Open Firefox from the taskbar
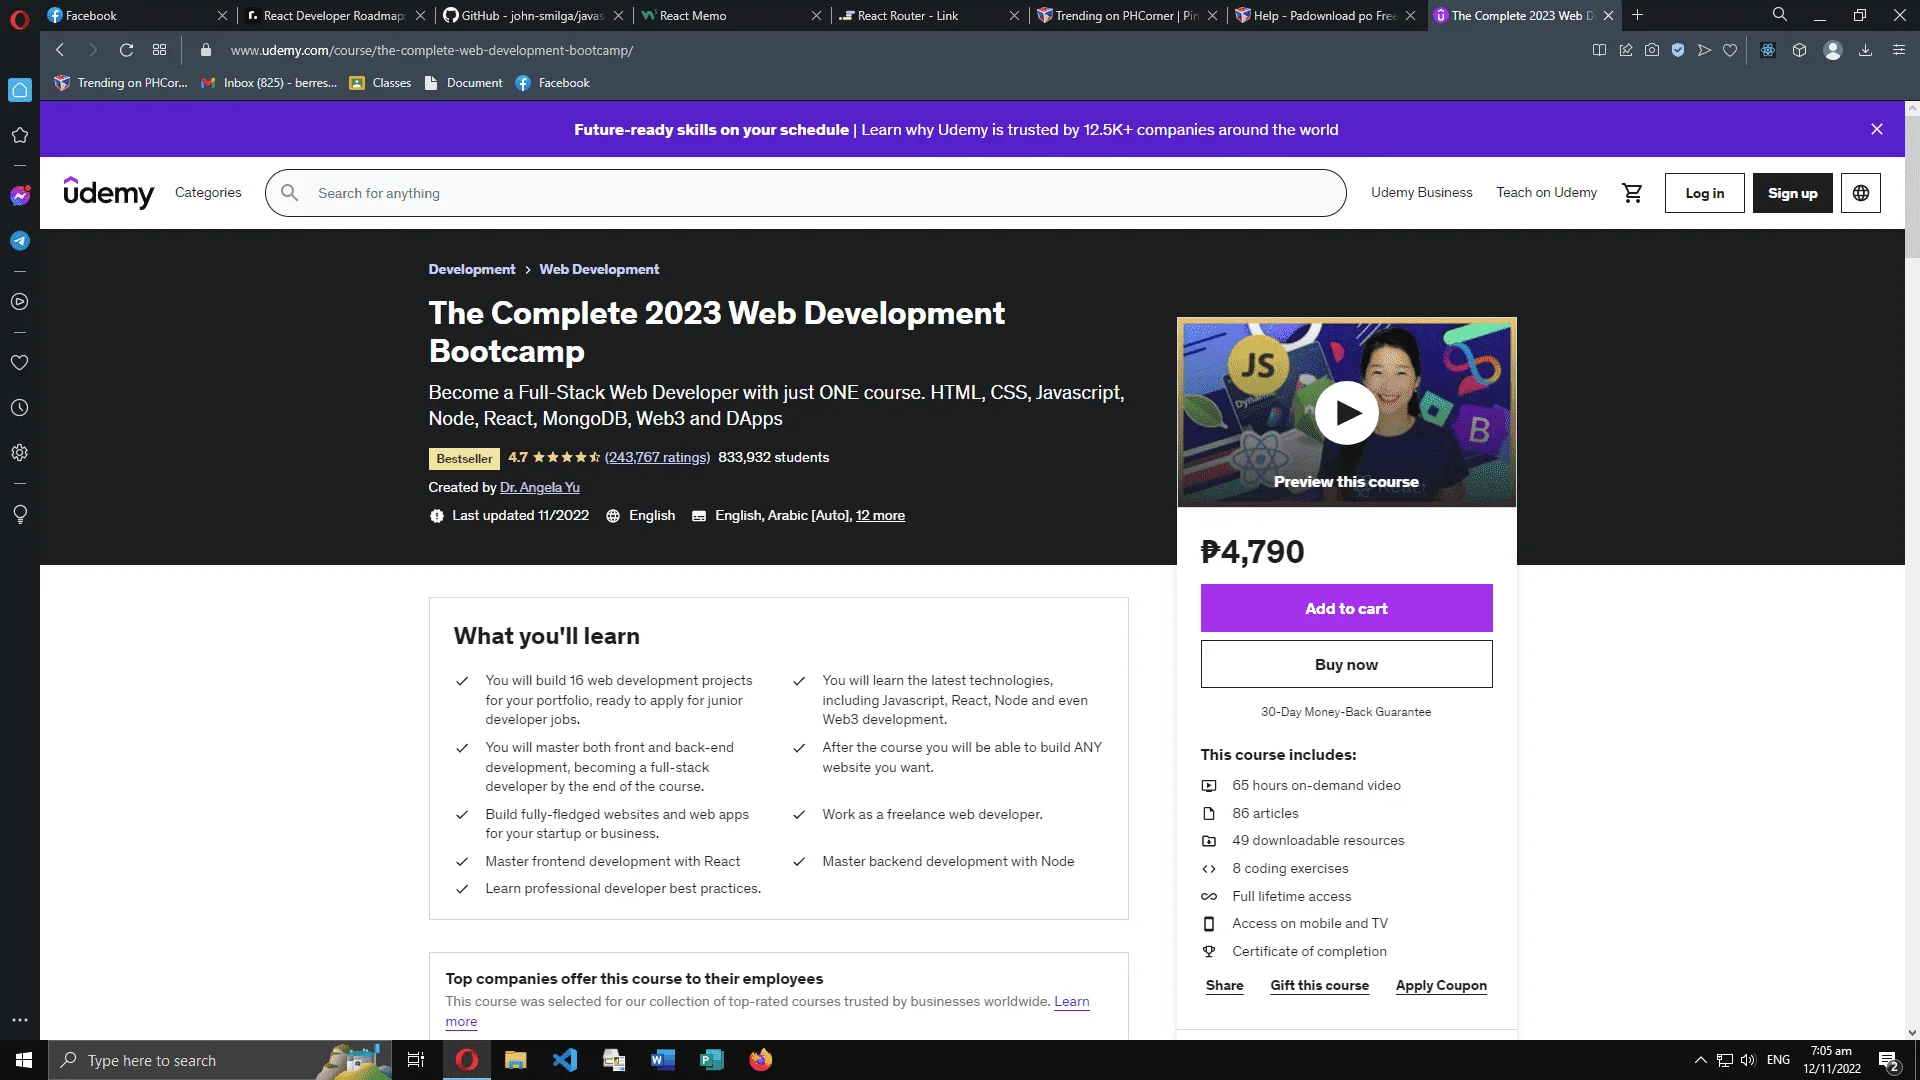1920x1080 pixels. pyautogui.click(x=761, y=1060)
